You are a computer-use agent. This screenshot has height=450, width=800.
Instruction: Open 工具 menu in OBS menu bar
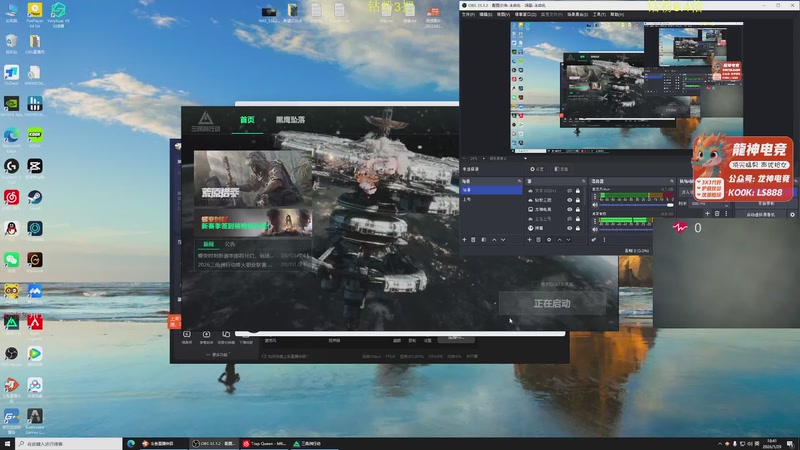[x=599, y=14]
